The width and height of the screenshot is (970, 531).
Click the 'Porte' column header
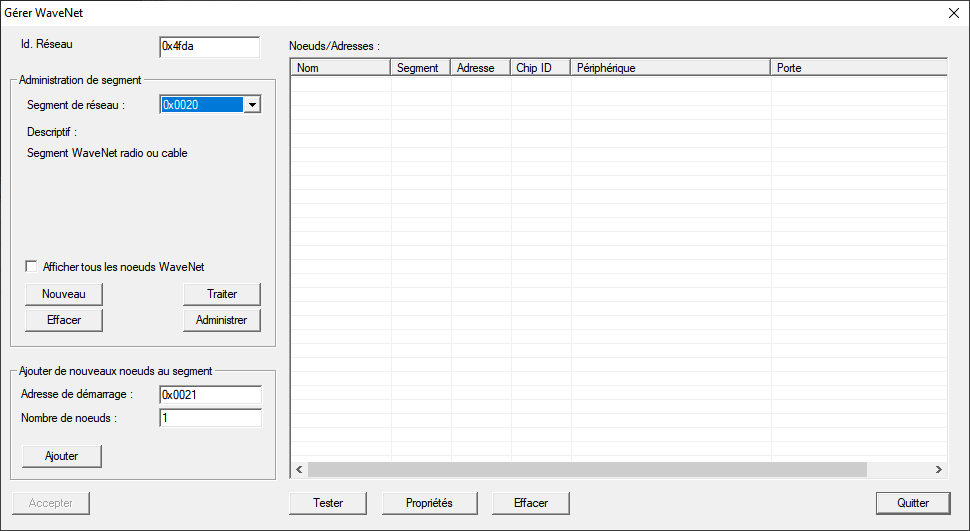858,68
